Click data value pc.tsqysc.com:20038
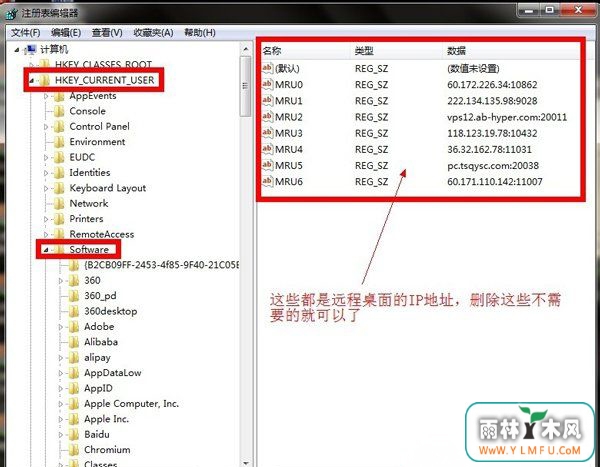Image resolution: width=600 pixels, height=467 pixels. 493,165
